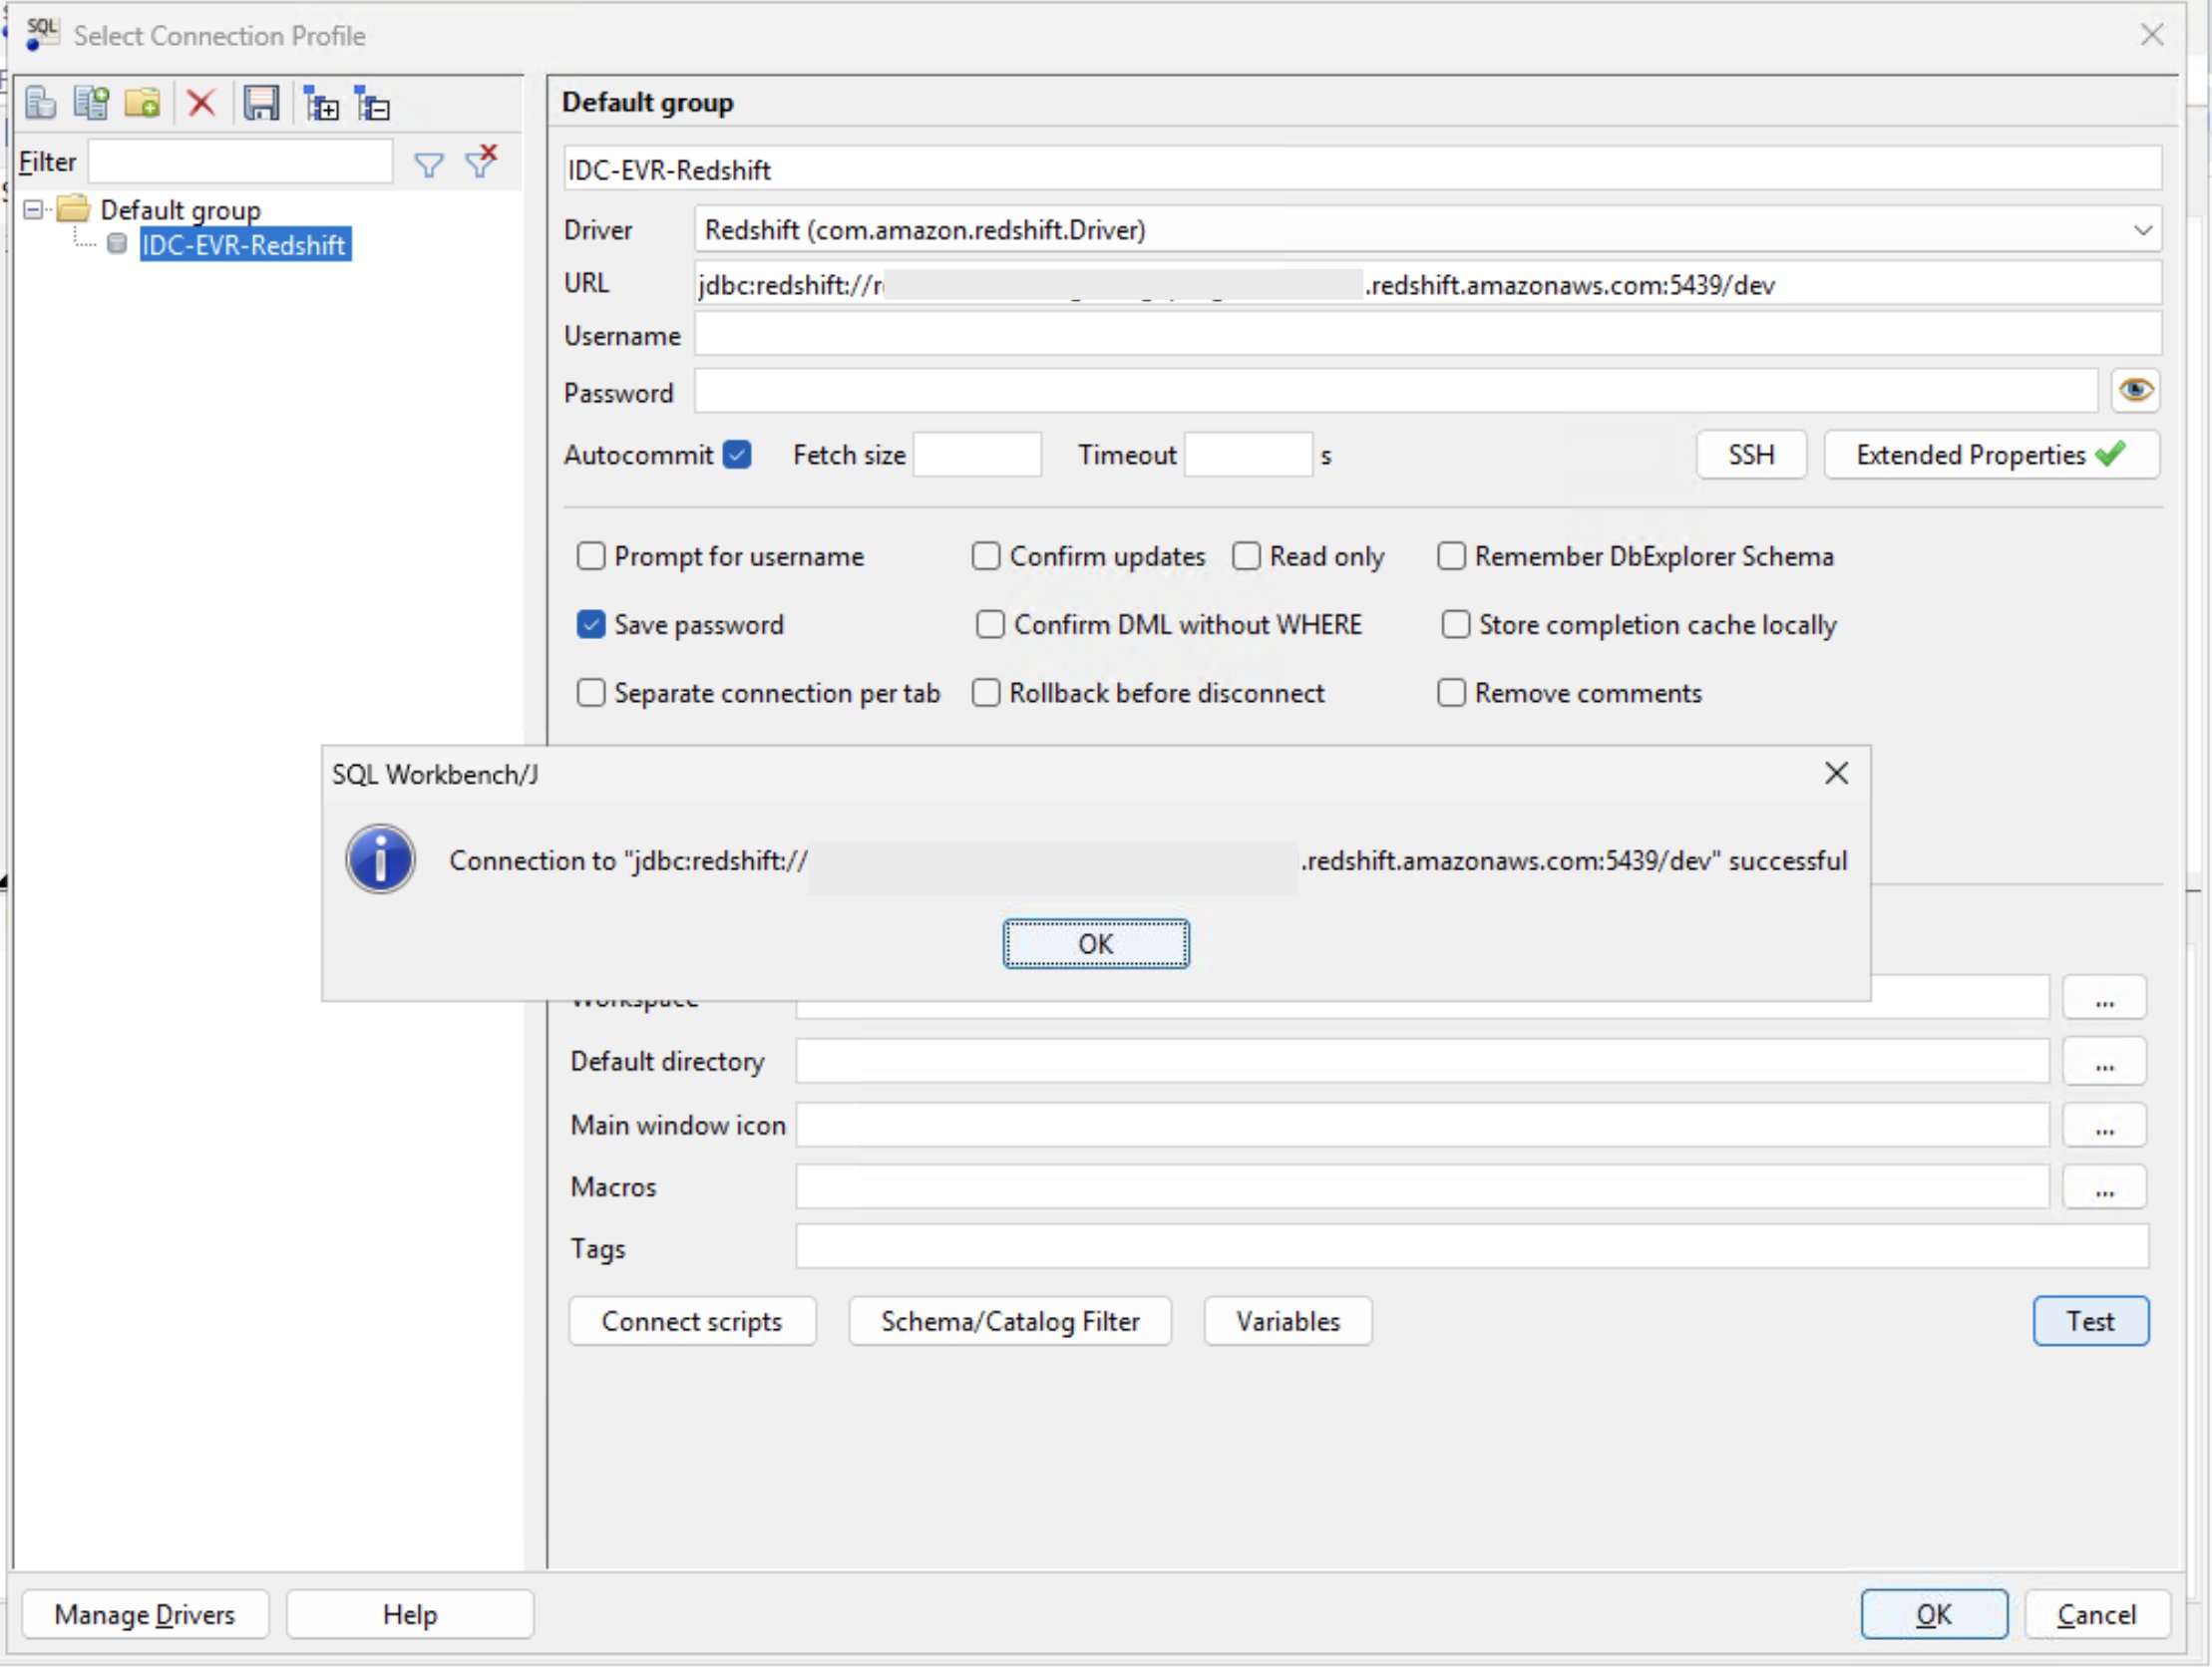Enable Store completion cache locally
This screenshot has height=1671, width=2212.
click(1456, 625)
